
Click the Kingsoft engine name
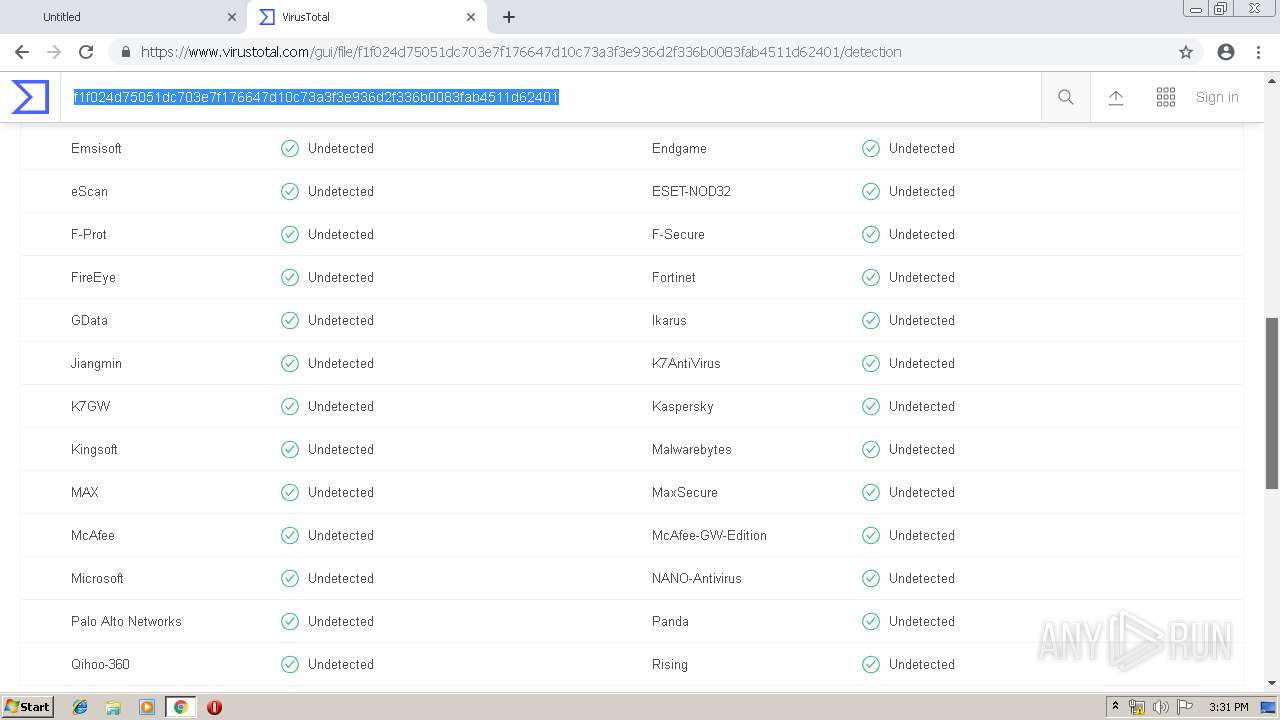pos(94,449)
